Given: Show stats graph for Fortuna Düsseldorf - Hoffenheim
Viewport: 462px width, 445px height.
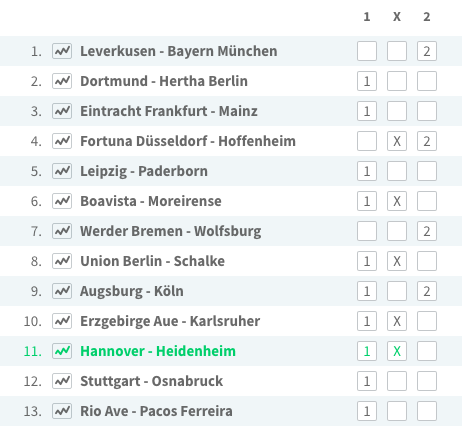Looking at the screenshot, I should tap(62, 141).
